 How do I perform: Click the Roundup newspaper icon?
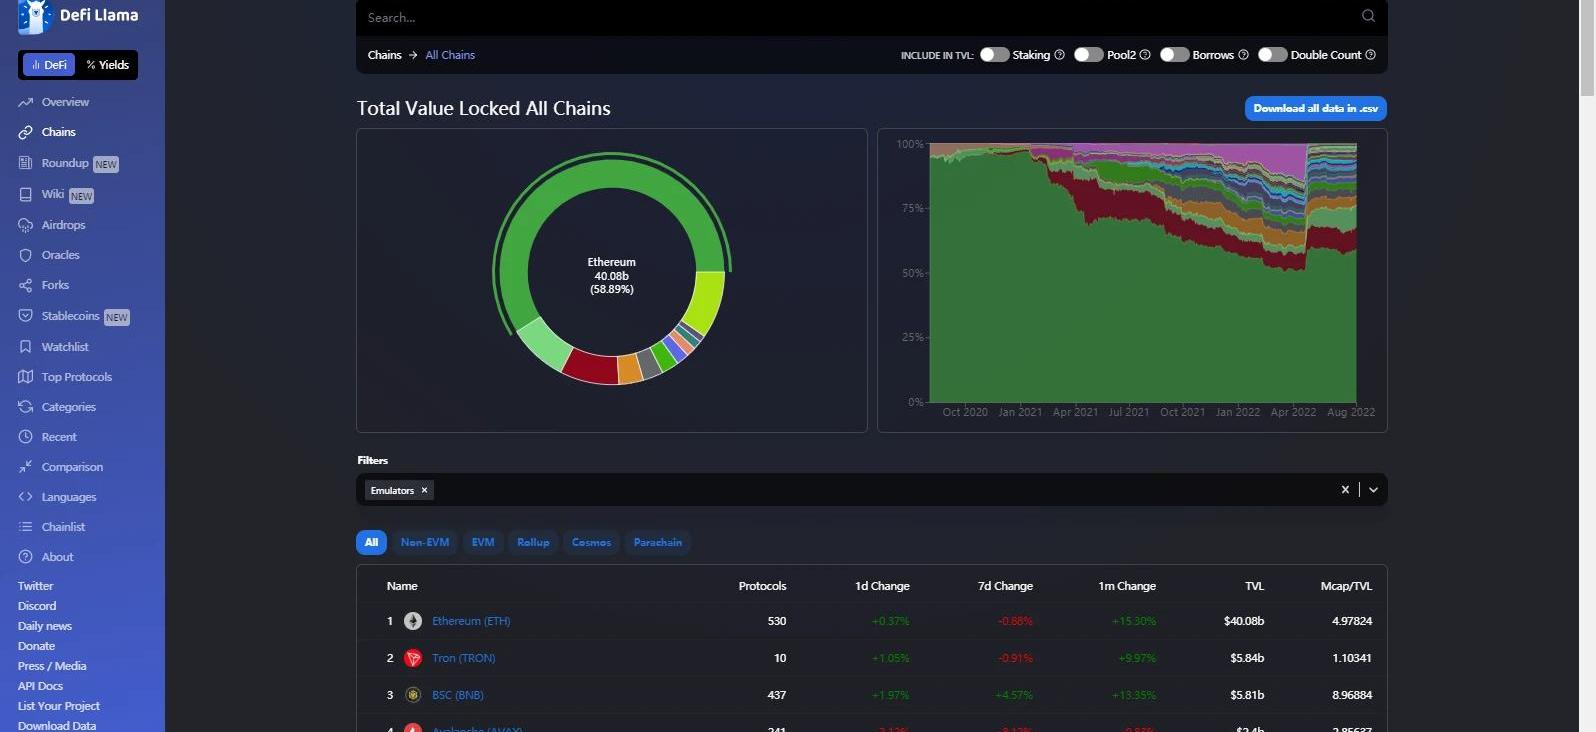click(26, 163)
